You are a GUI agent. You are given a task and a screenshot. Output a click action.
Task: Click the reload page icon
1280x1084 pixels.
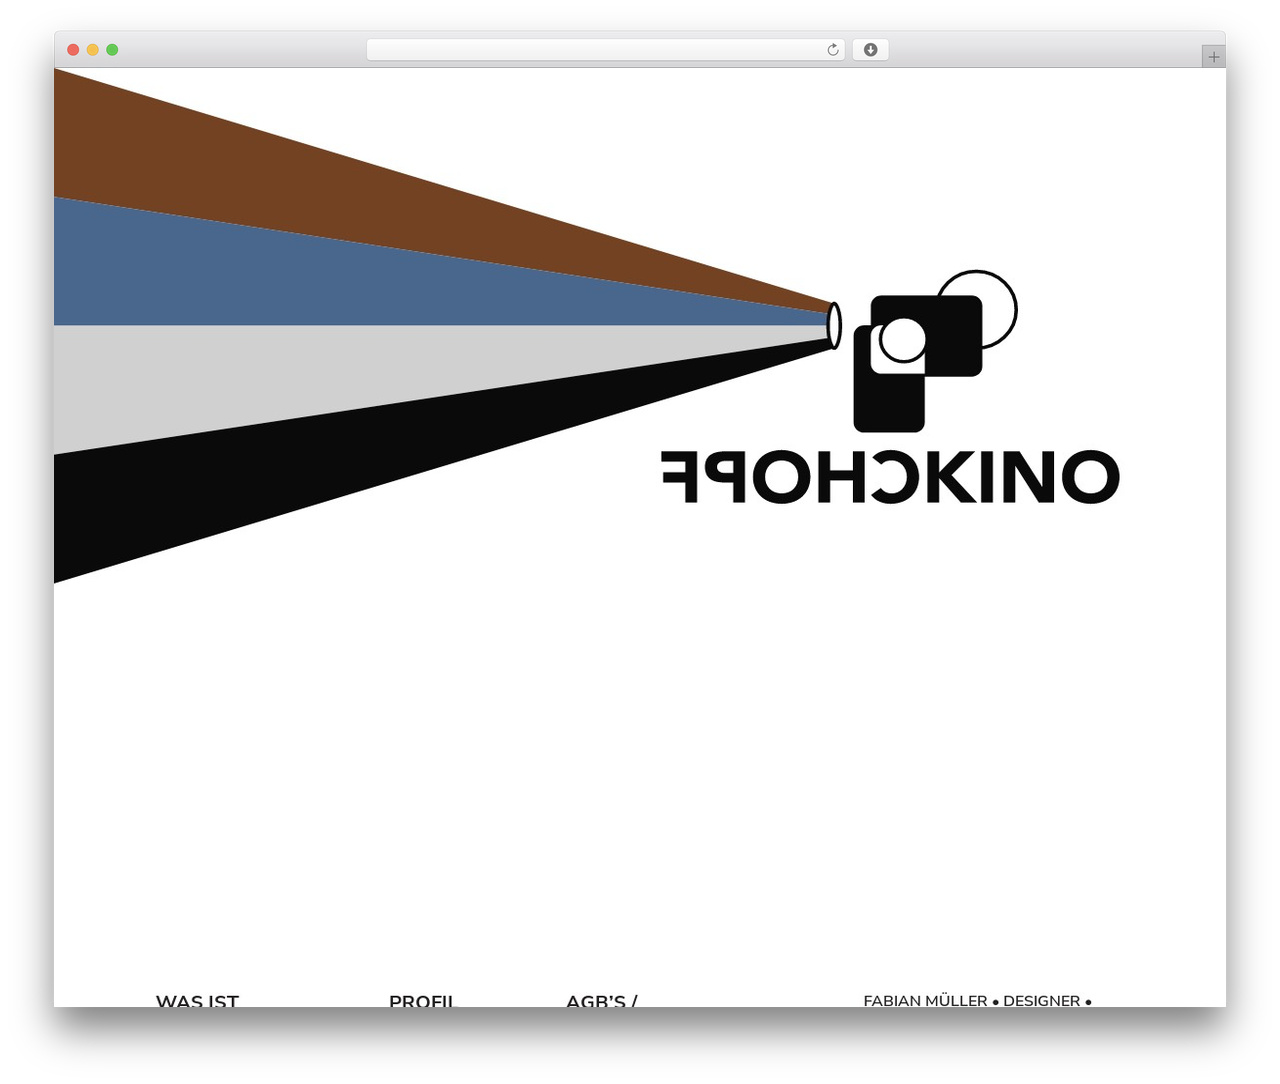click(x=832, y=50)
